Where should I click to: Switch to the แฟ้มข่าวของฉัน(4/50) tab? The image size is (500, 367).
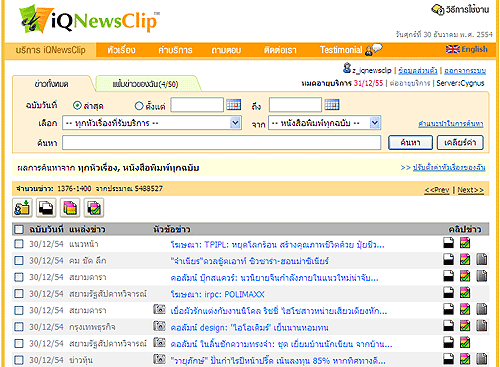tap(145, 84)
